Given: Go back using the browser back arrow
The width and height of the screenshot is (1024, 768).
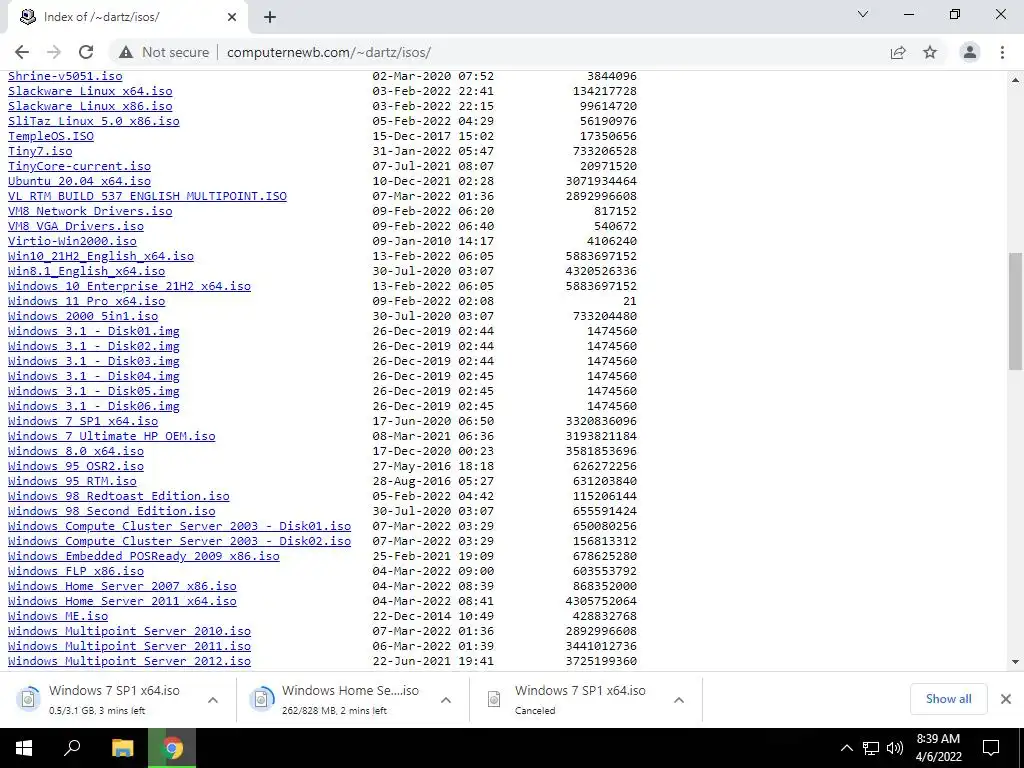Looking at the screenshot, I should pyautogui.click(x=22, y=52).
